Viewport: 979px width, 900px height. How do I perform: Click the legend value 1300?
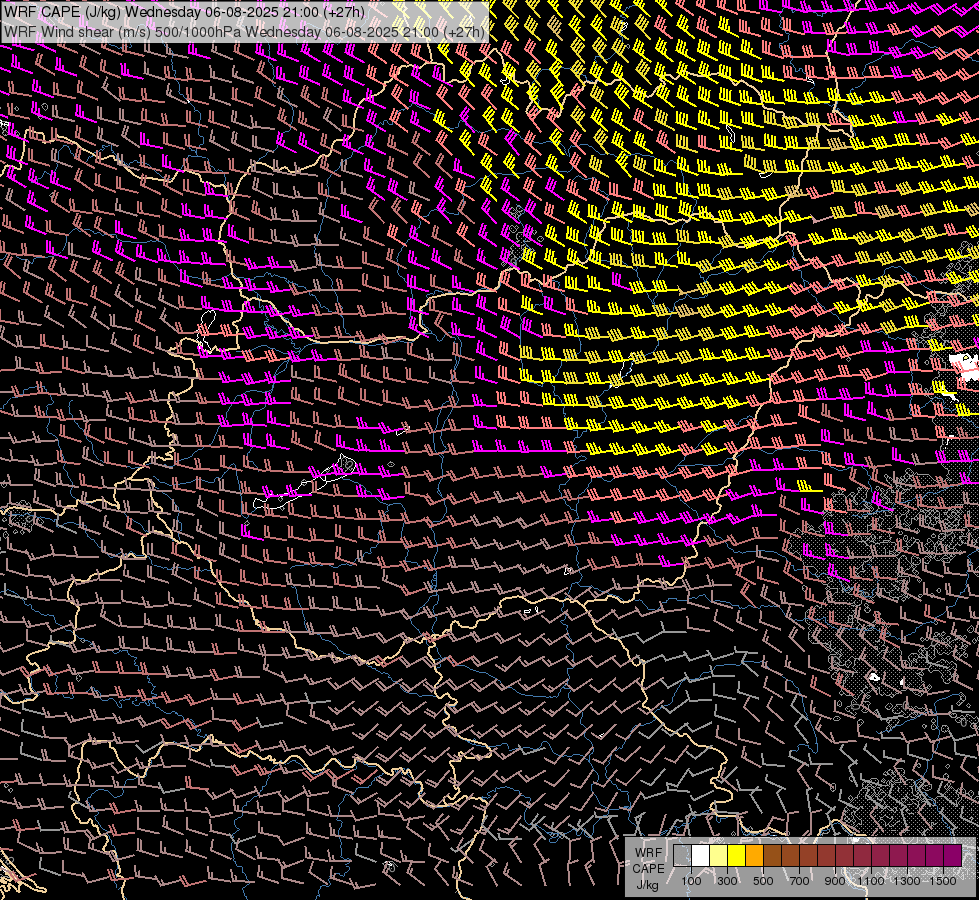click(x=907, y=881)
